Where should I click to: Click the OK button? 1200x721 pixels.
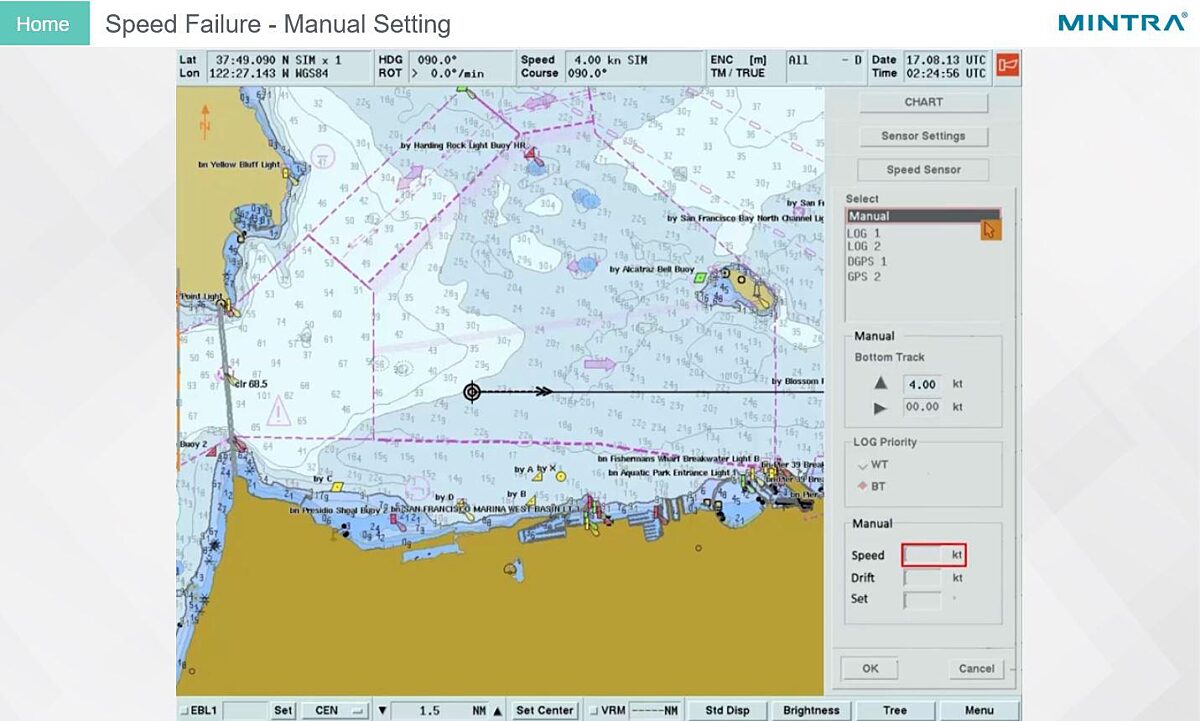870,669
